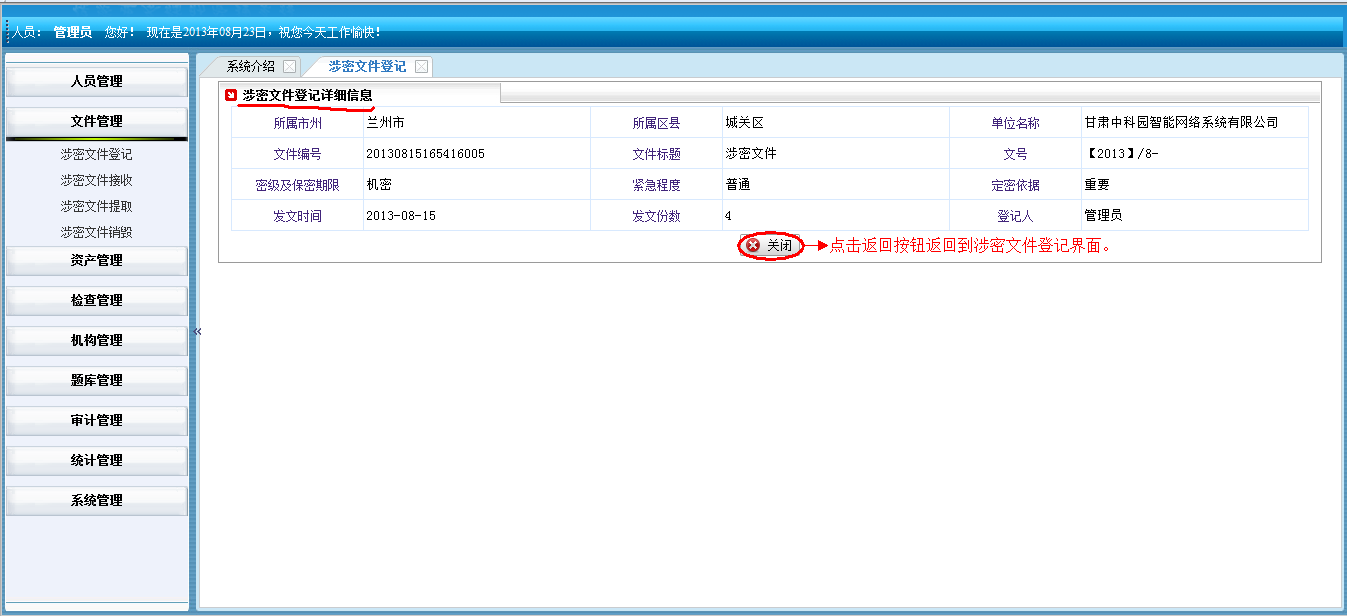This screenshot has height=616, width=1347.
Task: Click the secrecy level value 机密
Action: (x=379, y=185)
